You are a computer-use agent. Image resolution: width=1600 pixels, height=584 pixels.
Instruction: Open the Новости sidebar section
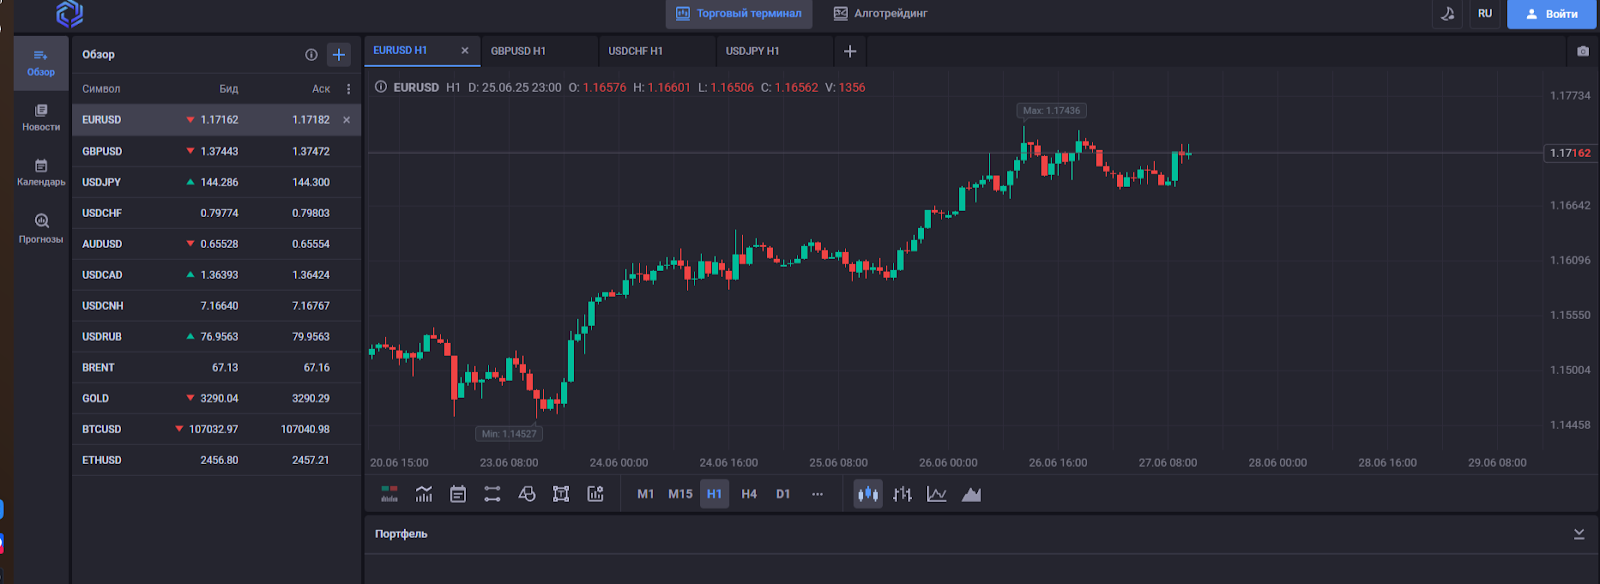click(41, 117)
